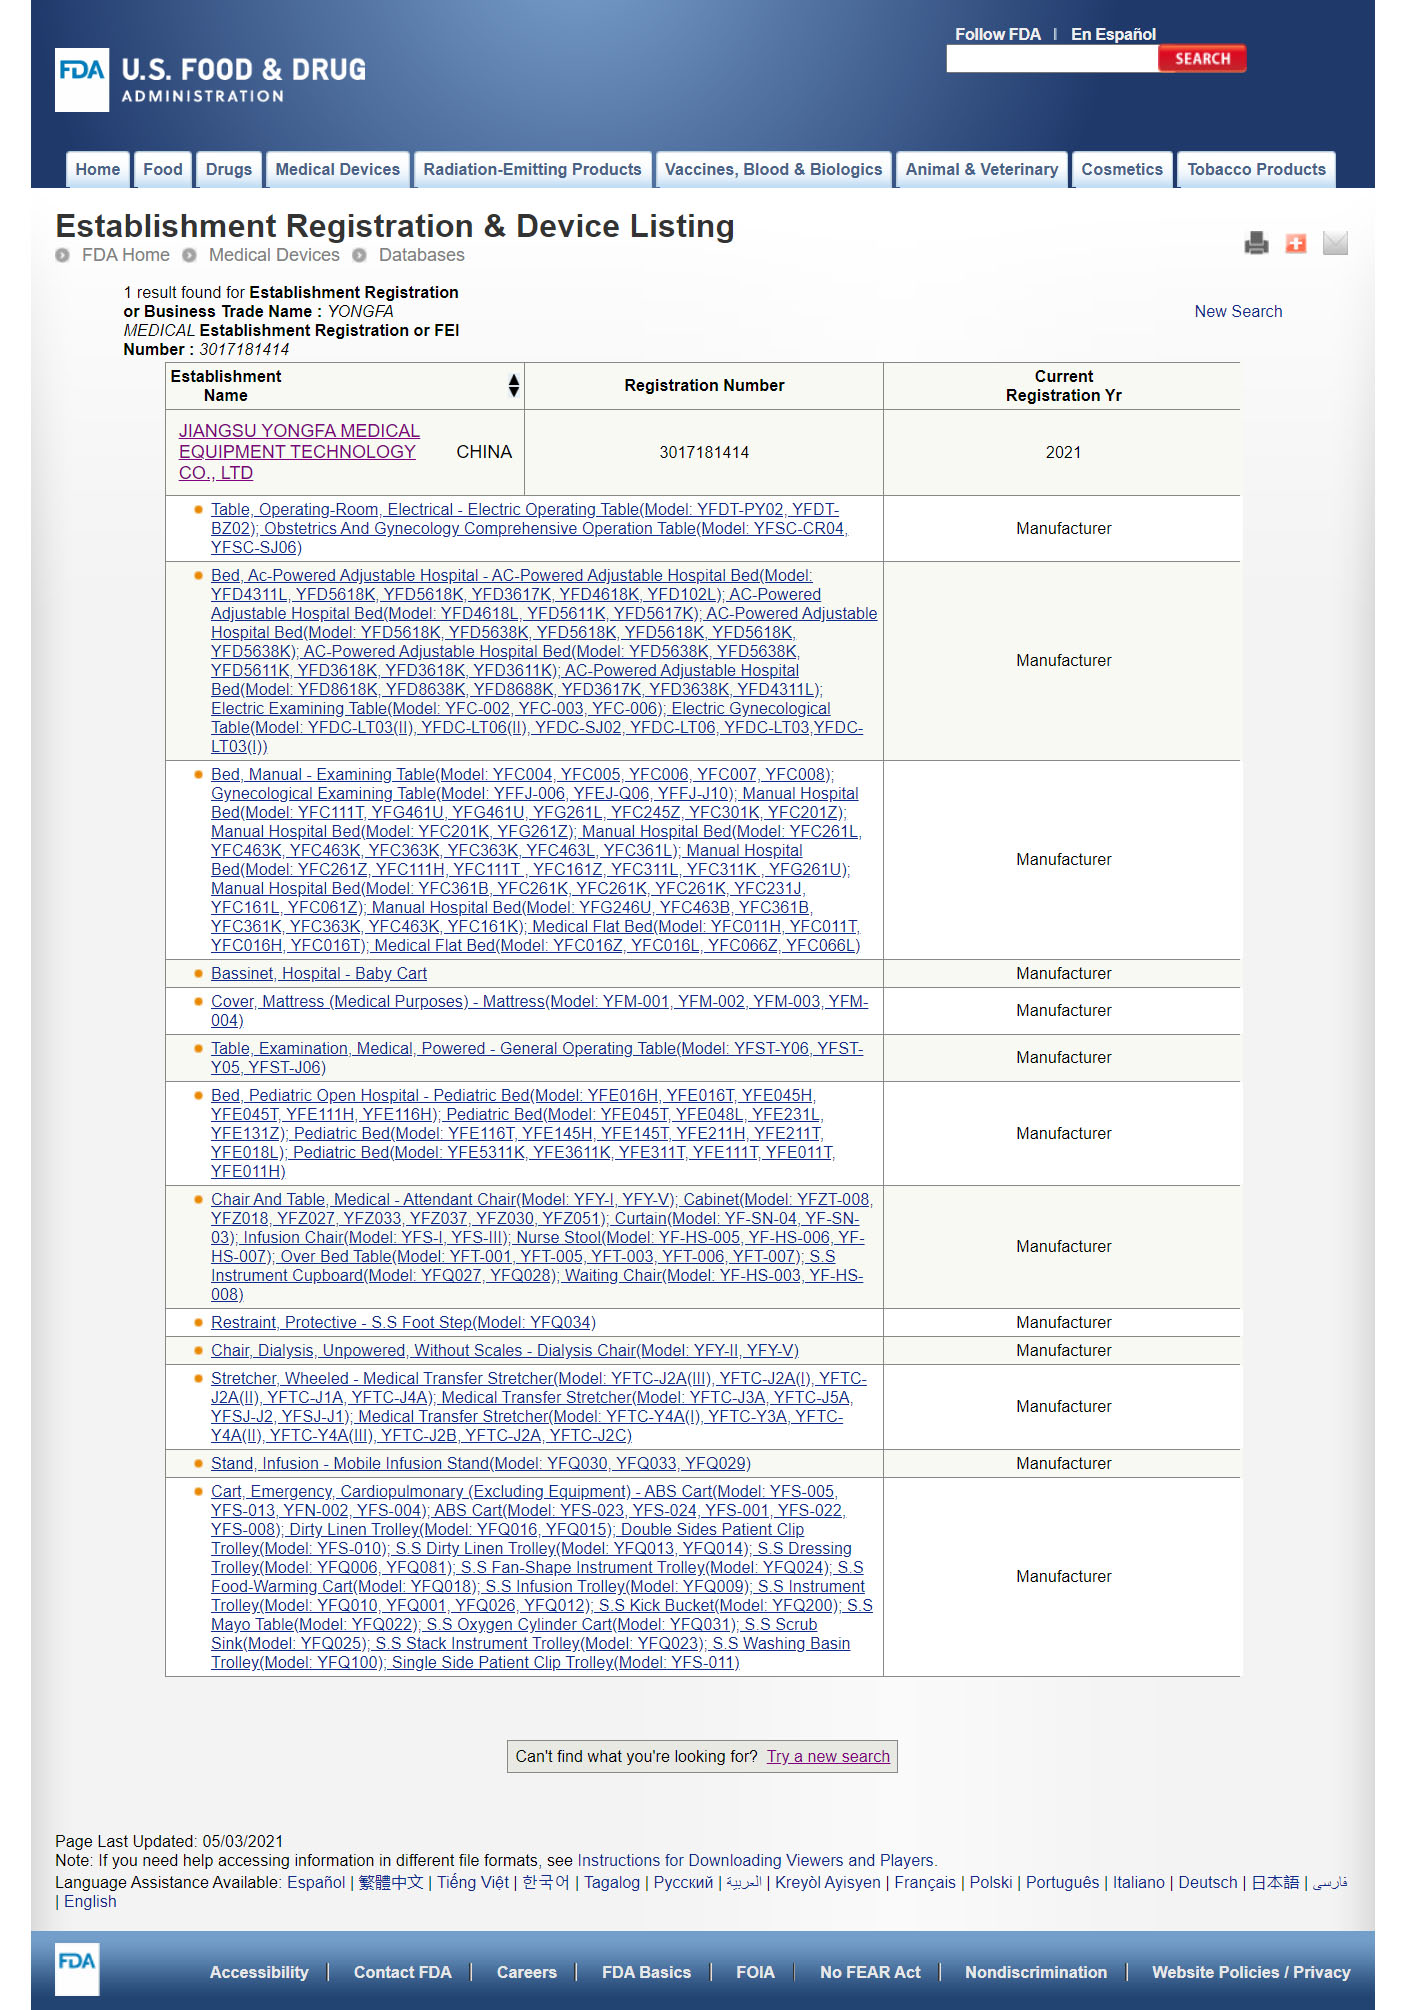This screenshot has width=1407, height=2010.
Task: Open Bed, Ac-Powered Adjustable Hospital listing
Action: point(544,661)
